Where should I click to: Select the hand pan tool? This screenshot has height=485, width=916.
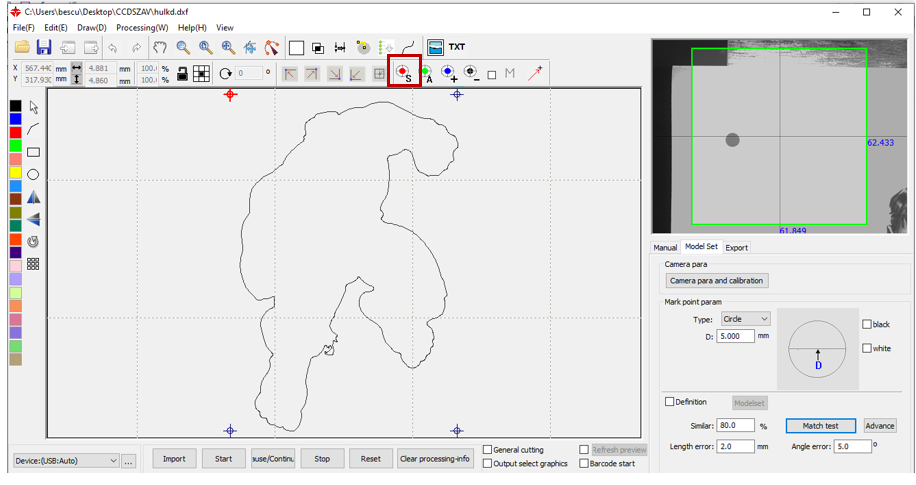(159, 47)
